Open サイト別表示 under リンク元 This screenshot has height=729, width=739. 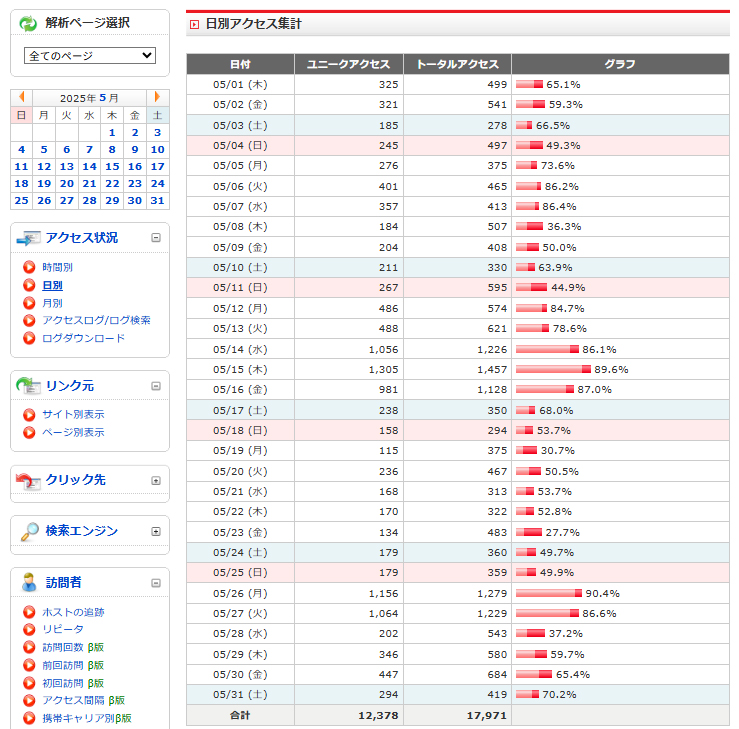(x=72, y=414)
